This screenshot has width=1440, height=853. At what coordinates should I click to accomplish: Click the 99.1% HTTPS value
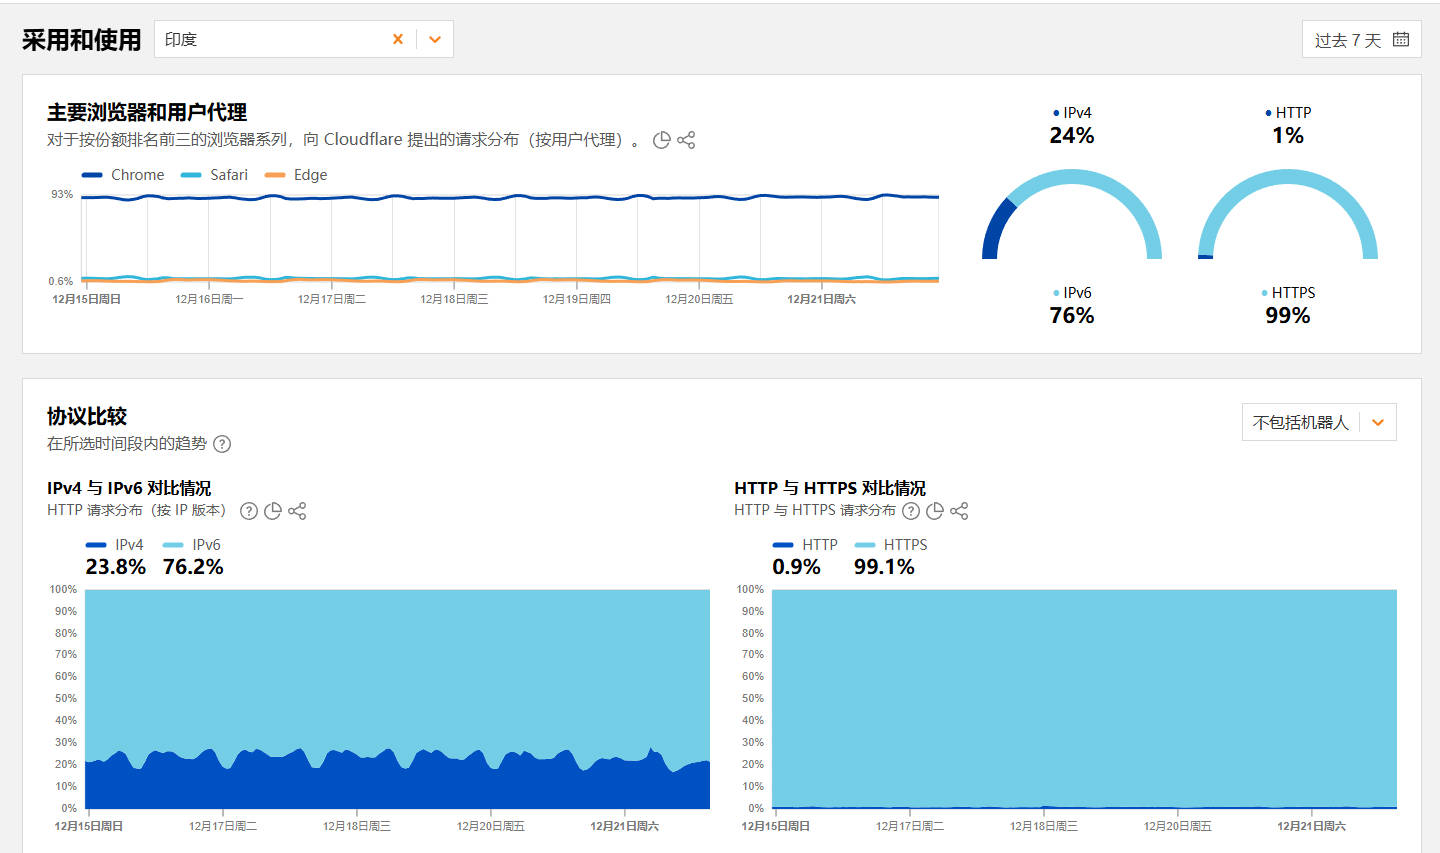pyautogui.click(x=884, y=567)
